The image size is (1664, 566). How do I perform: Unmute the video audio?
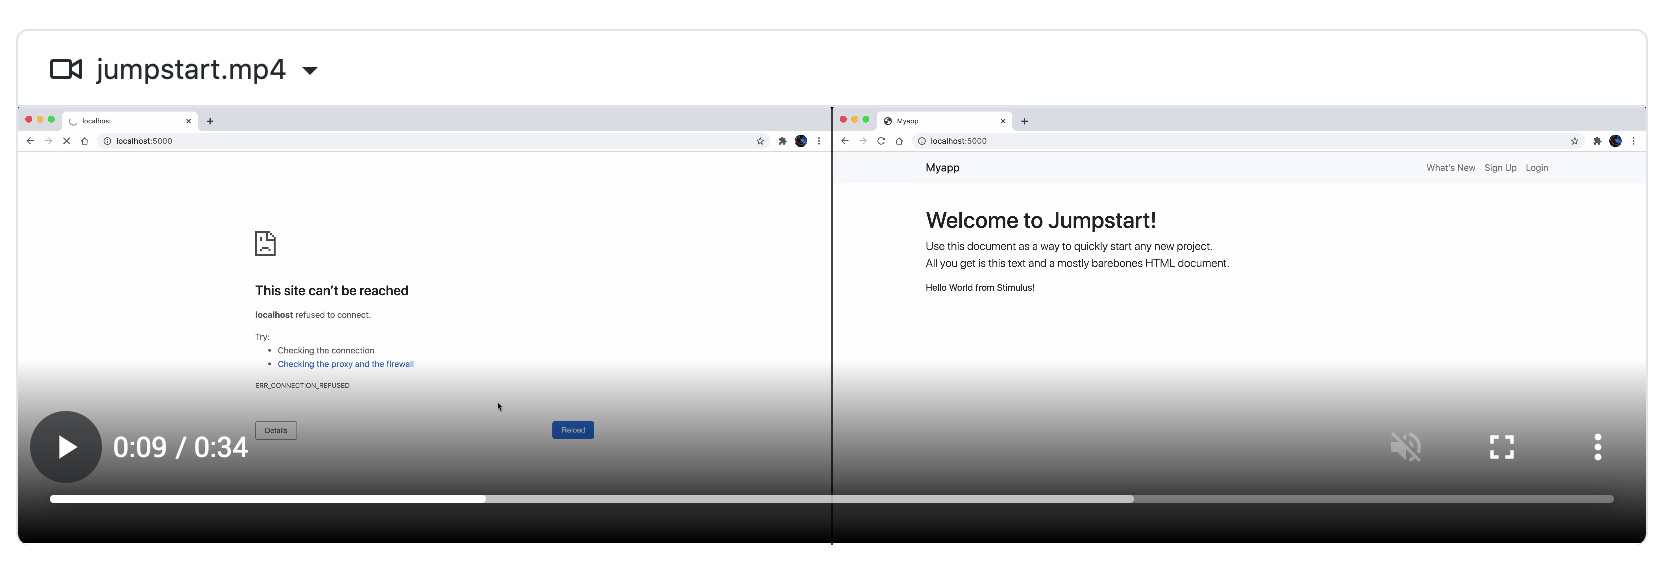[x=1405, y=447]
